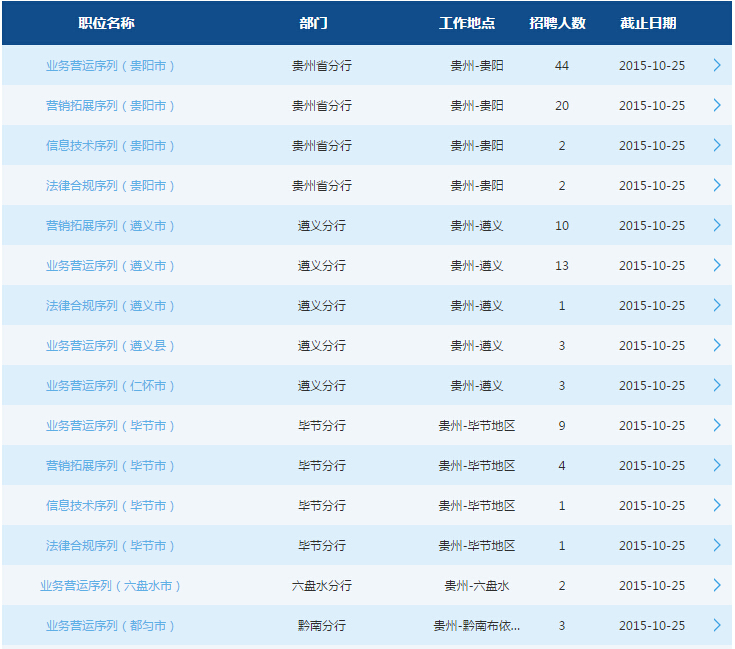
Task: Click the chevron for 营销拓展序列（毕节市）row
Action: tap(716, 465)
